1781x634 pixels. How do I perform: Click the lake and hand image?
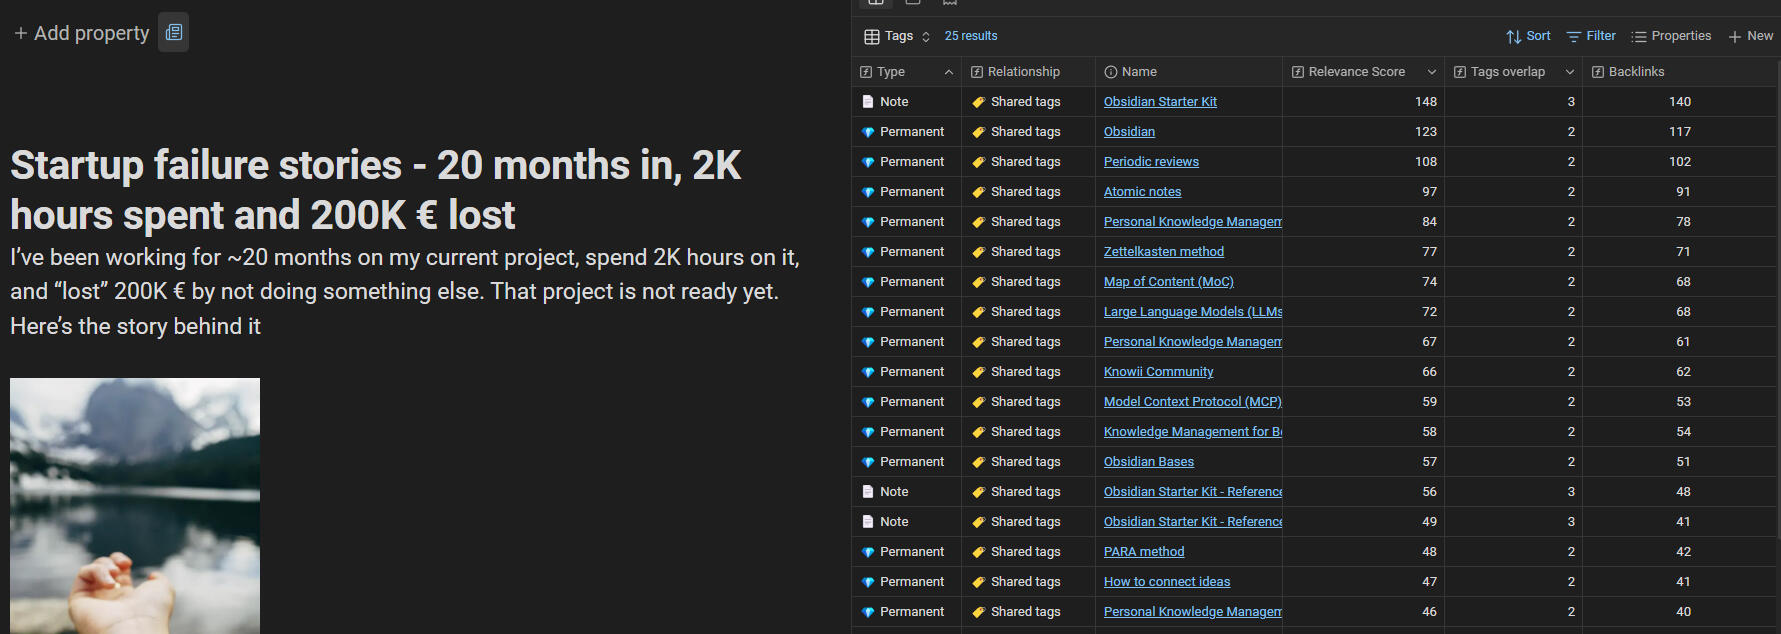[x=135, y=505]
